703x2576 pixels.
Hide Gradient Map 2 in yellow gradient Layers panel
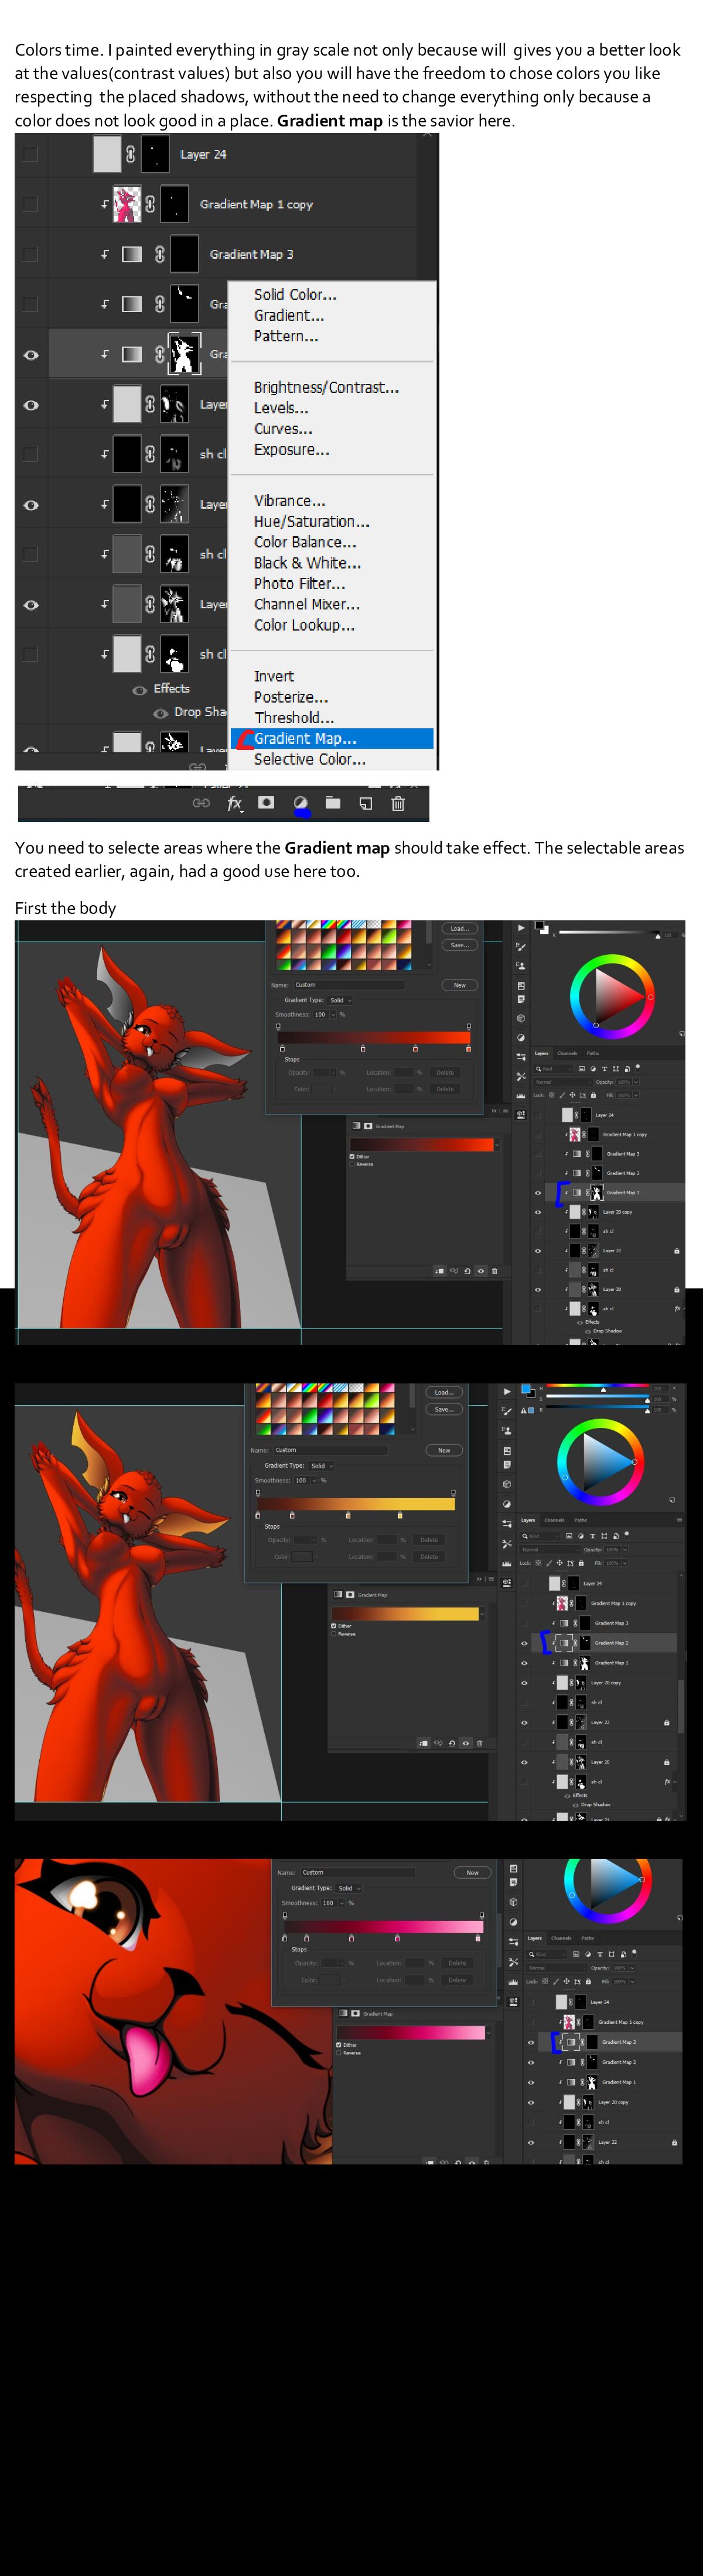click(524, 1643)
